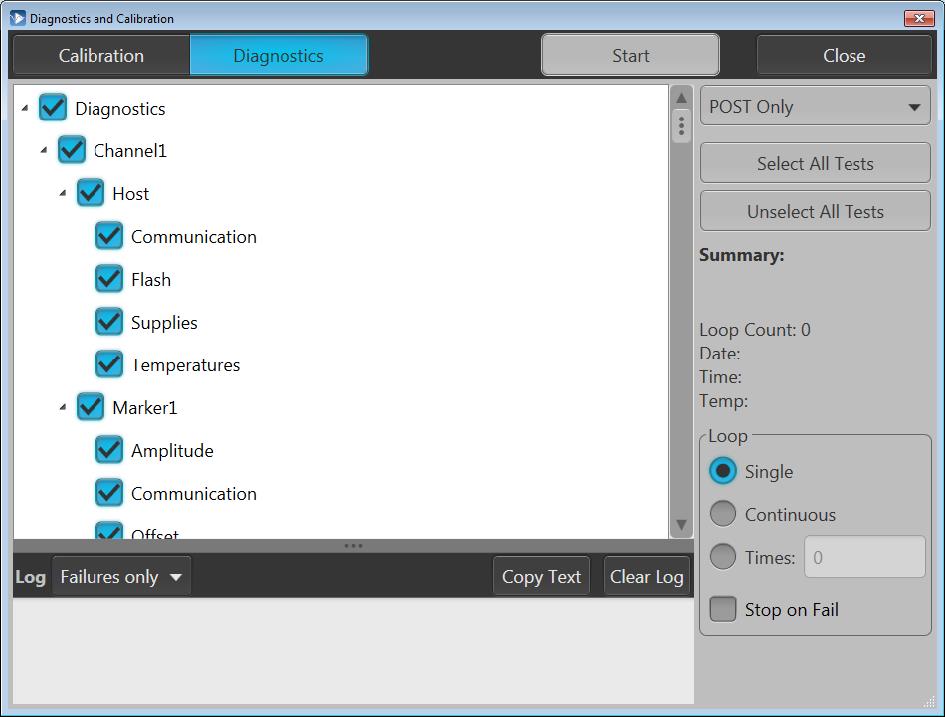
Task: Collapse the Marker1 tree node
Action: pos(63,408)
